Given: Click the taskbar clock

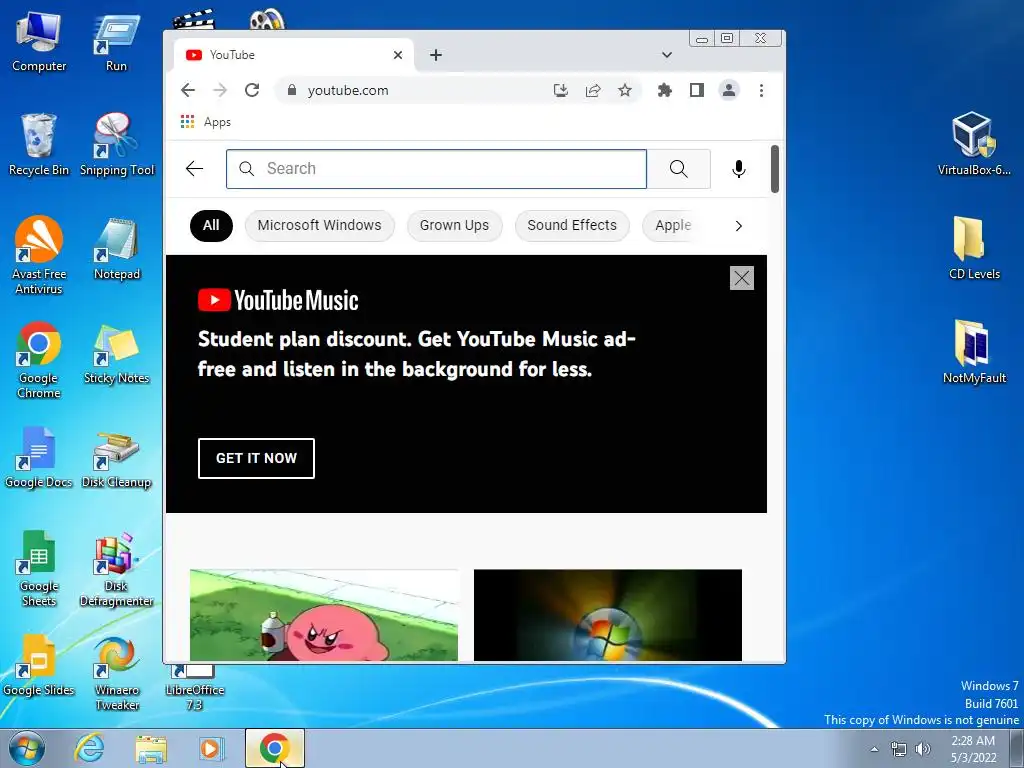Looking at the screenshot, I should [973, 749].
